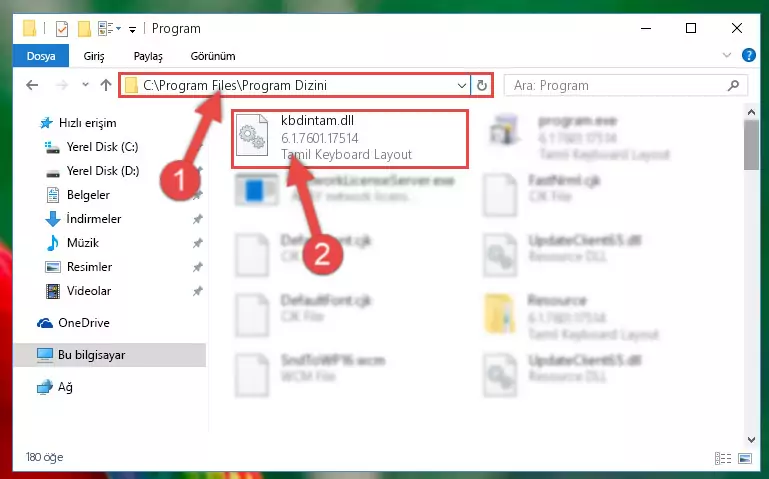This screenshot has width=769, height=479.
Task: Select the program.exe file
Action: pos(579,138)
